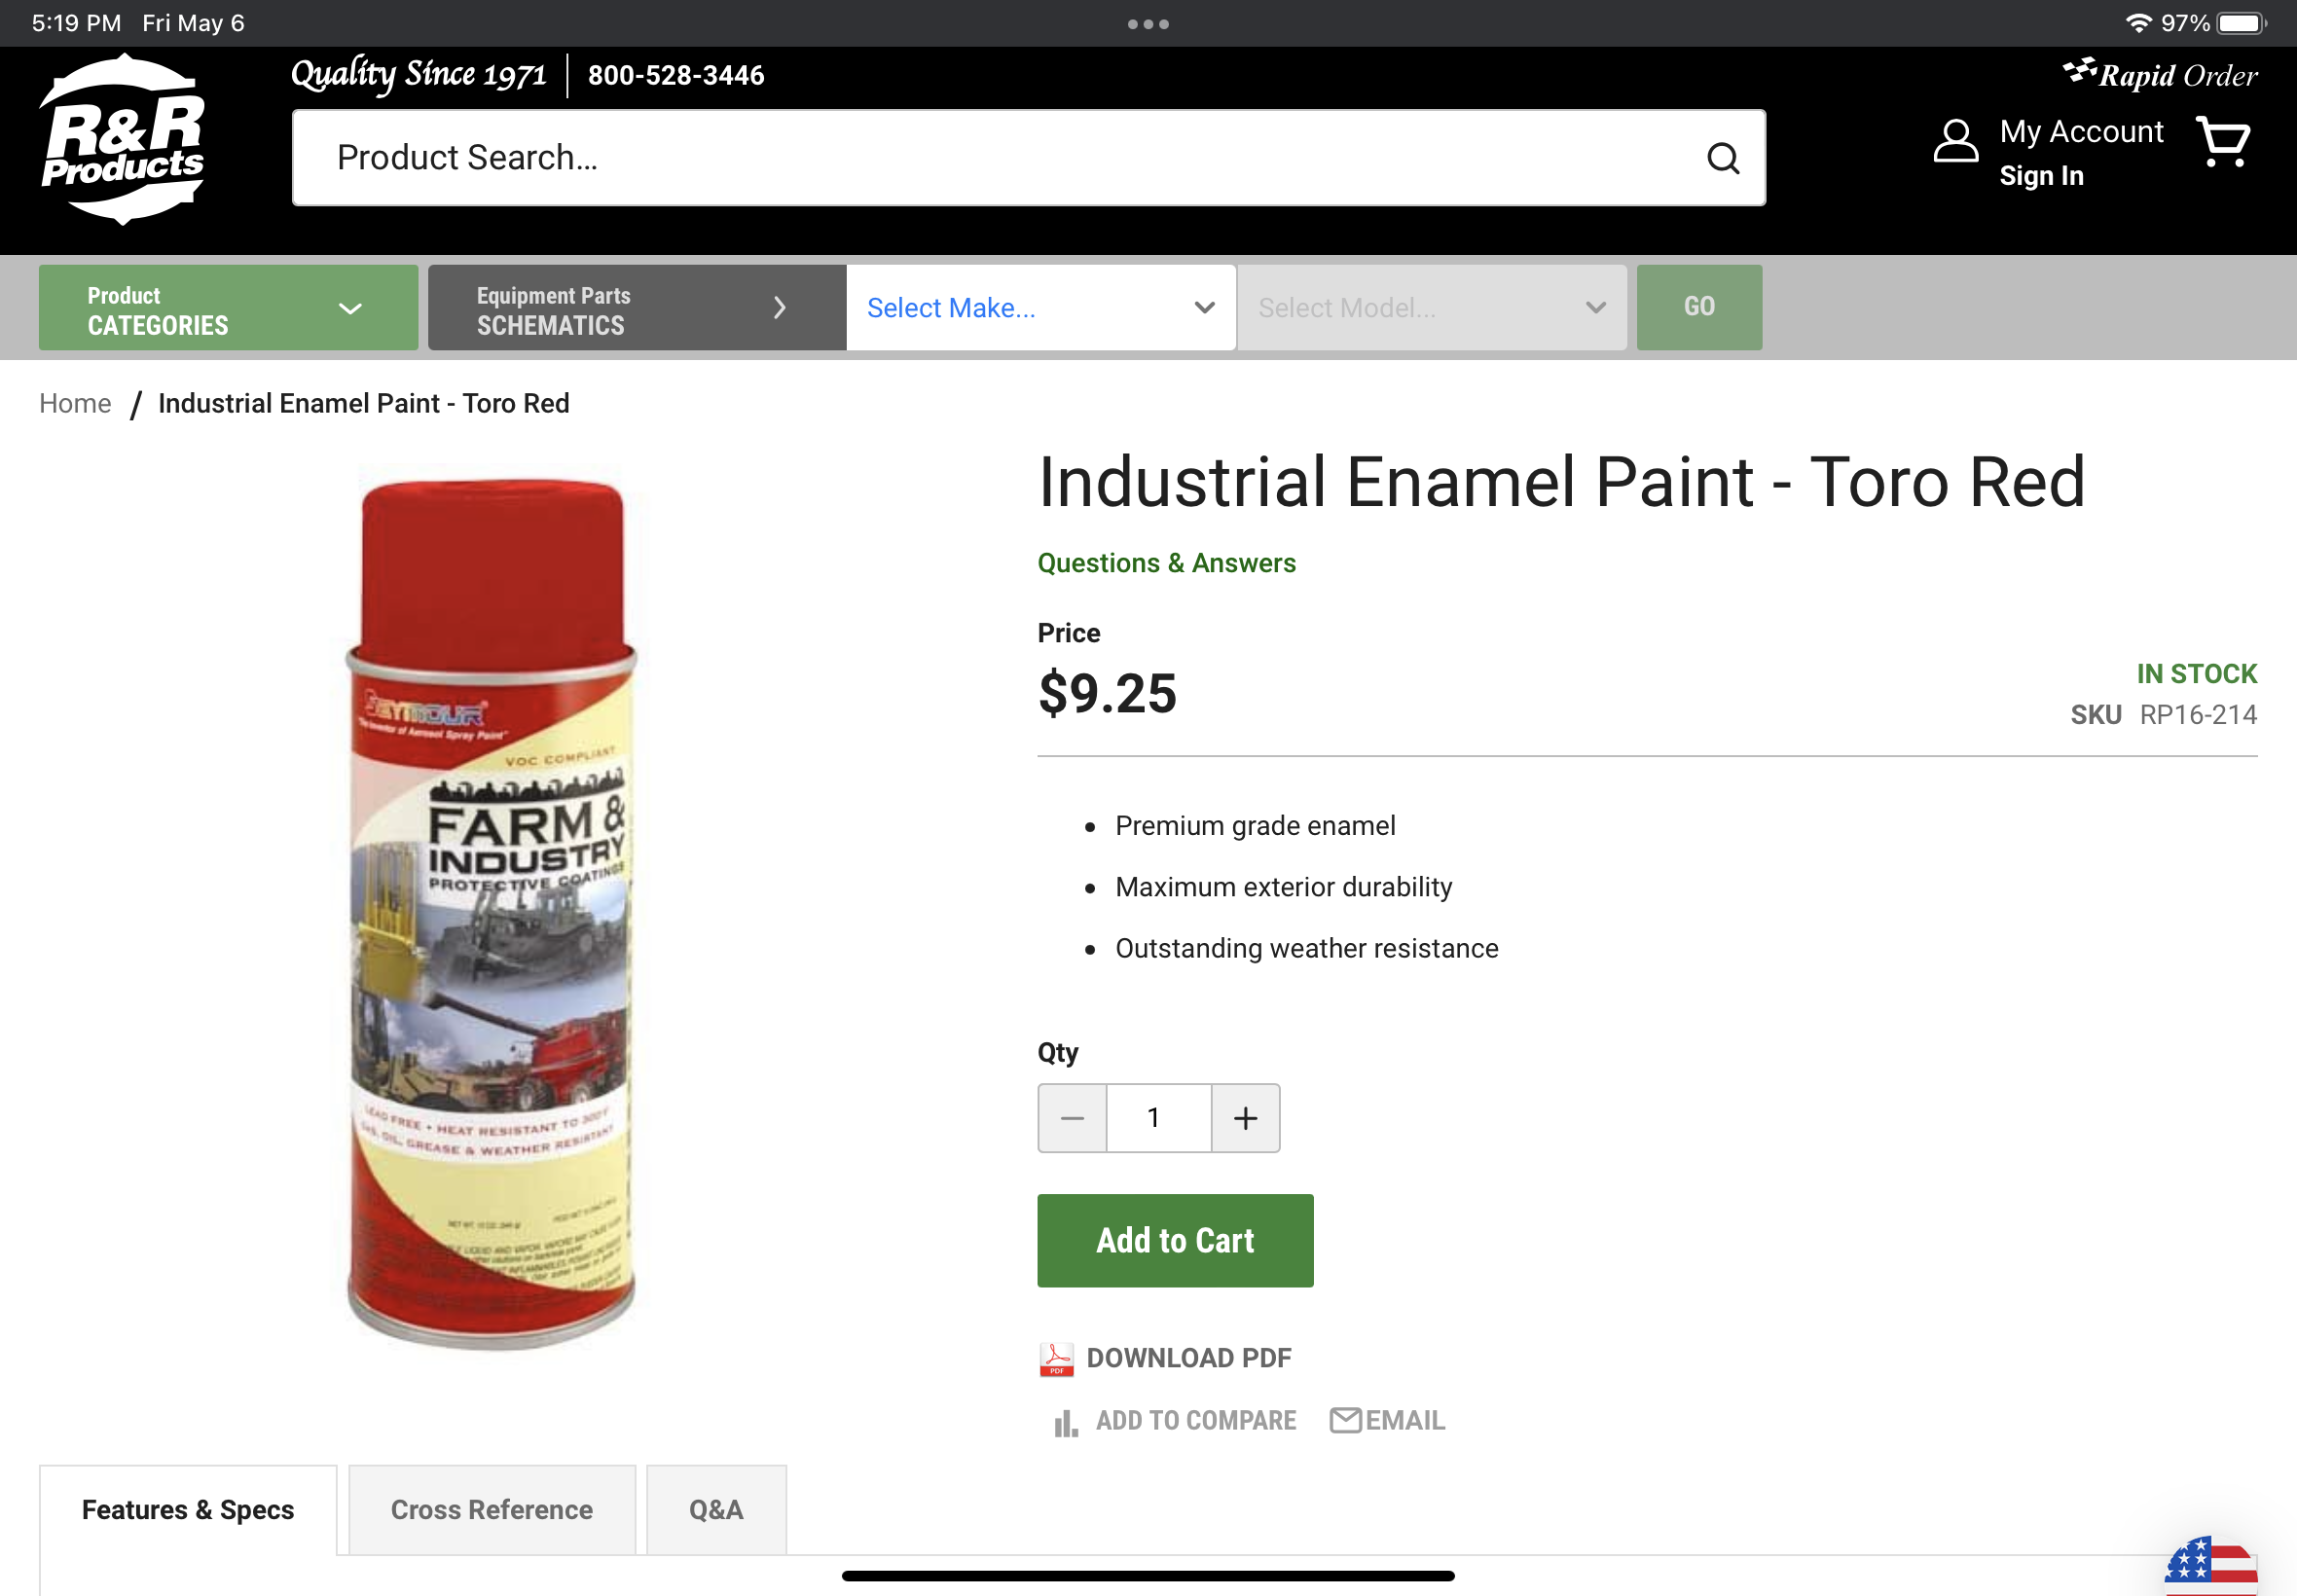Image resolution: width=2297 pixels, height=1596 pixels.
Task: Click the Home breadcrumb link
Action: [75, 403]
